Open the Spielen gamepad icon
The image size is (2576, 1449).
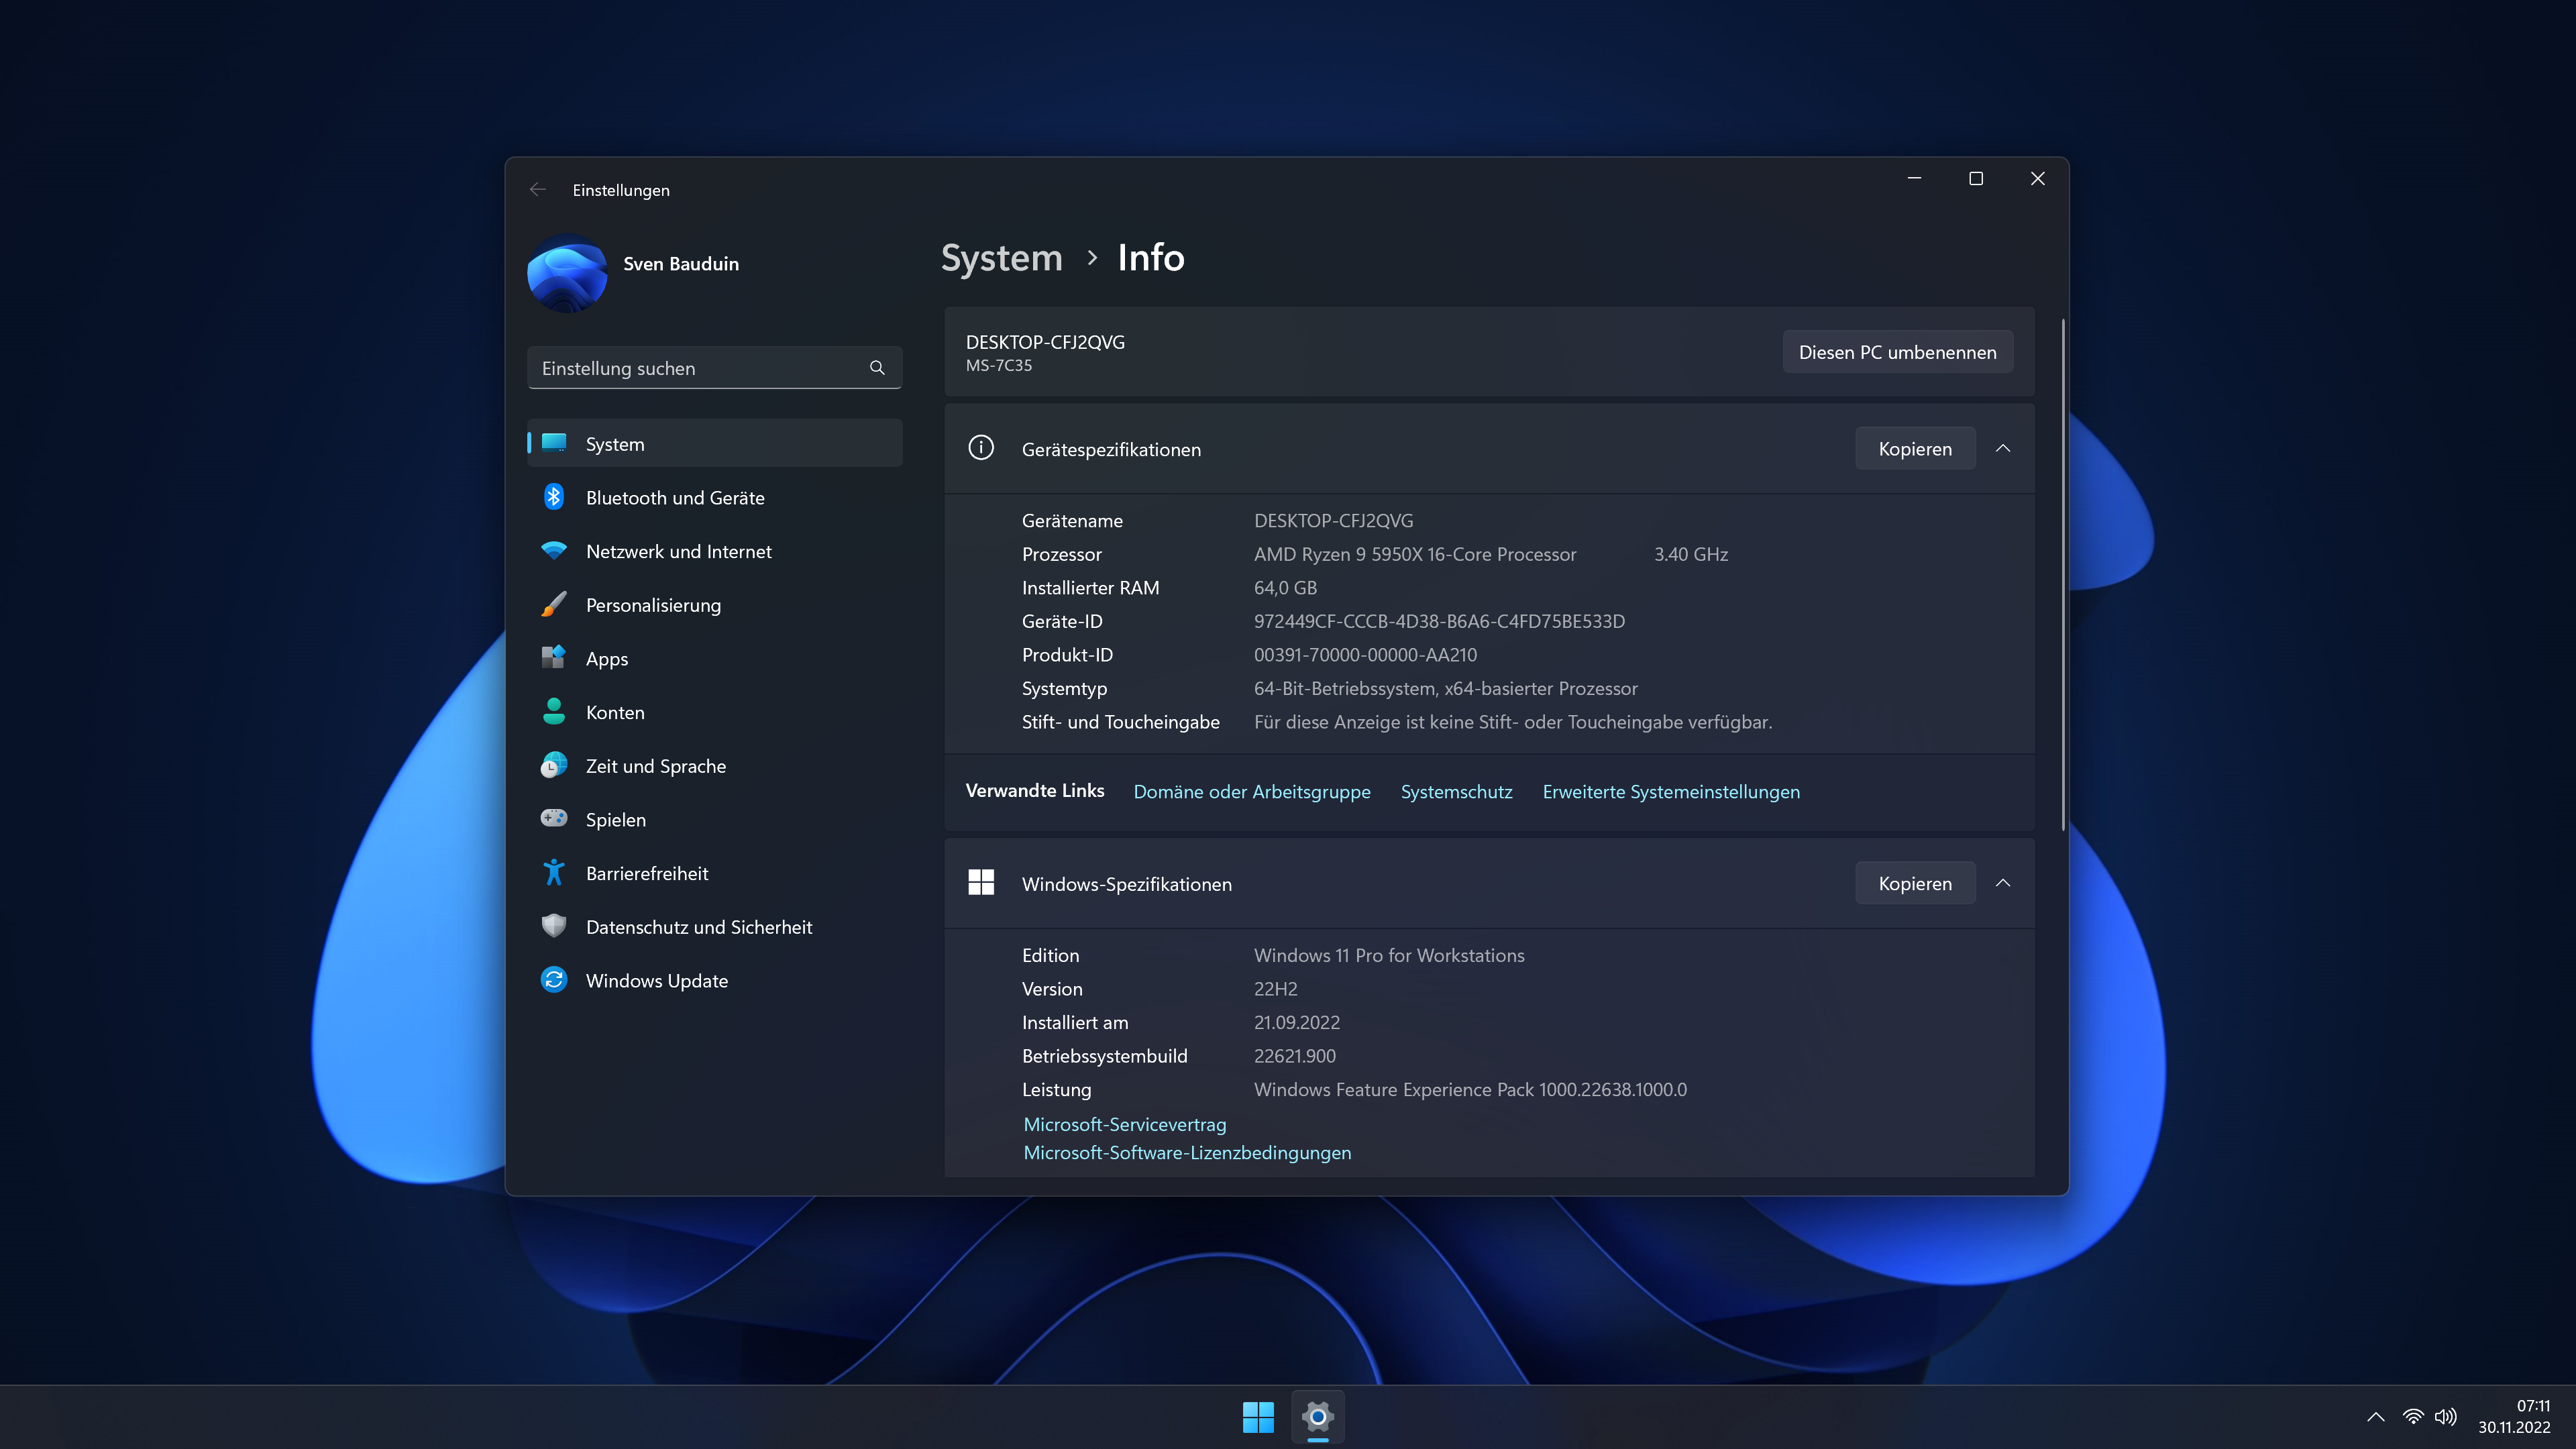pyautogui.click(x=553, y=819)
